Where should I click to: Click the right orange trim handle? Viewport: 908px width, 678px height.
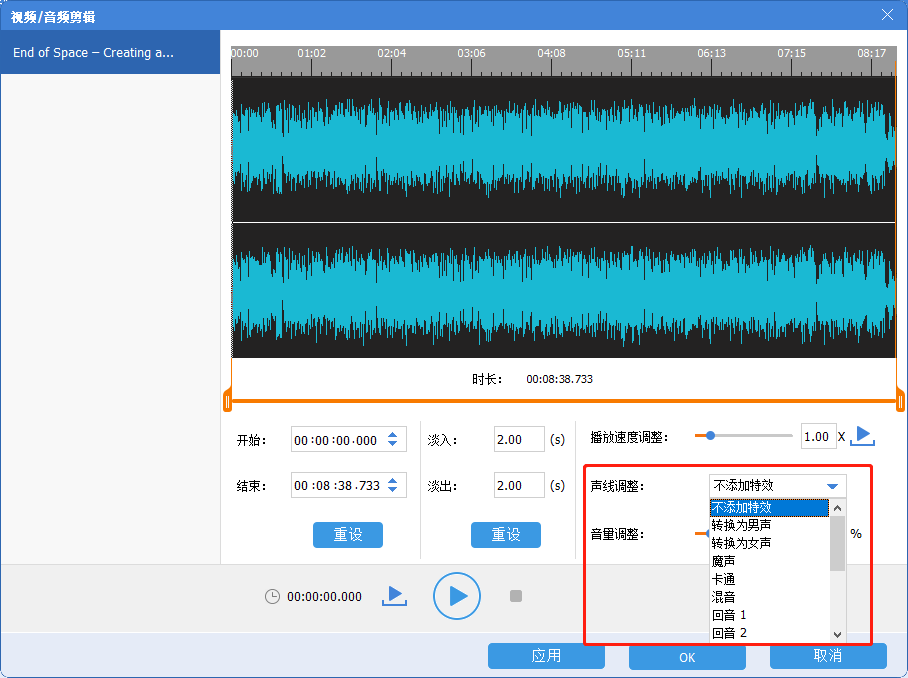pos(900,401)
